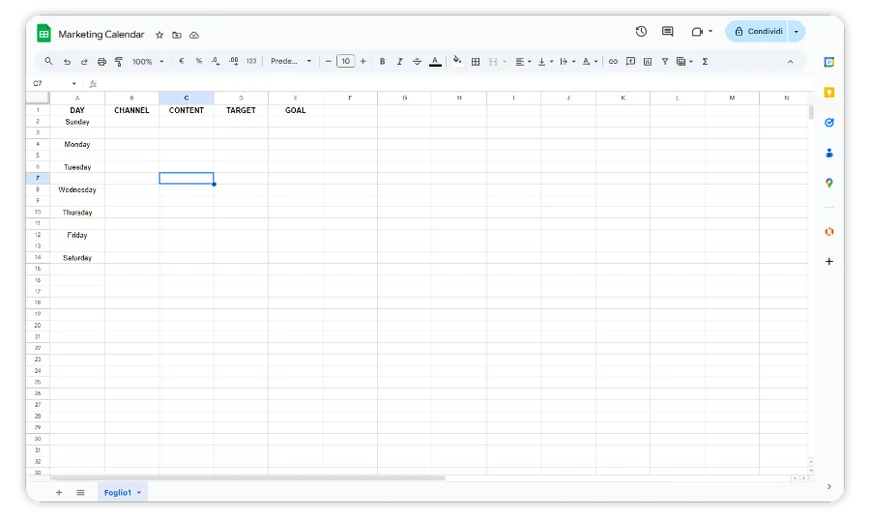The width and height of the screenshot is (870, 517).
Task: Open the Prede... font family dropdown
Action: 291,62
